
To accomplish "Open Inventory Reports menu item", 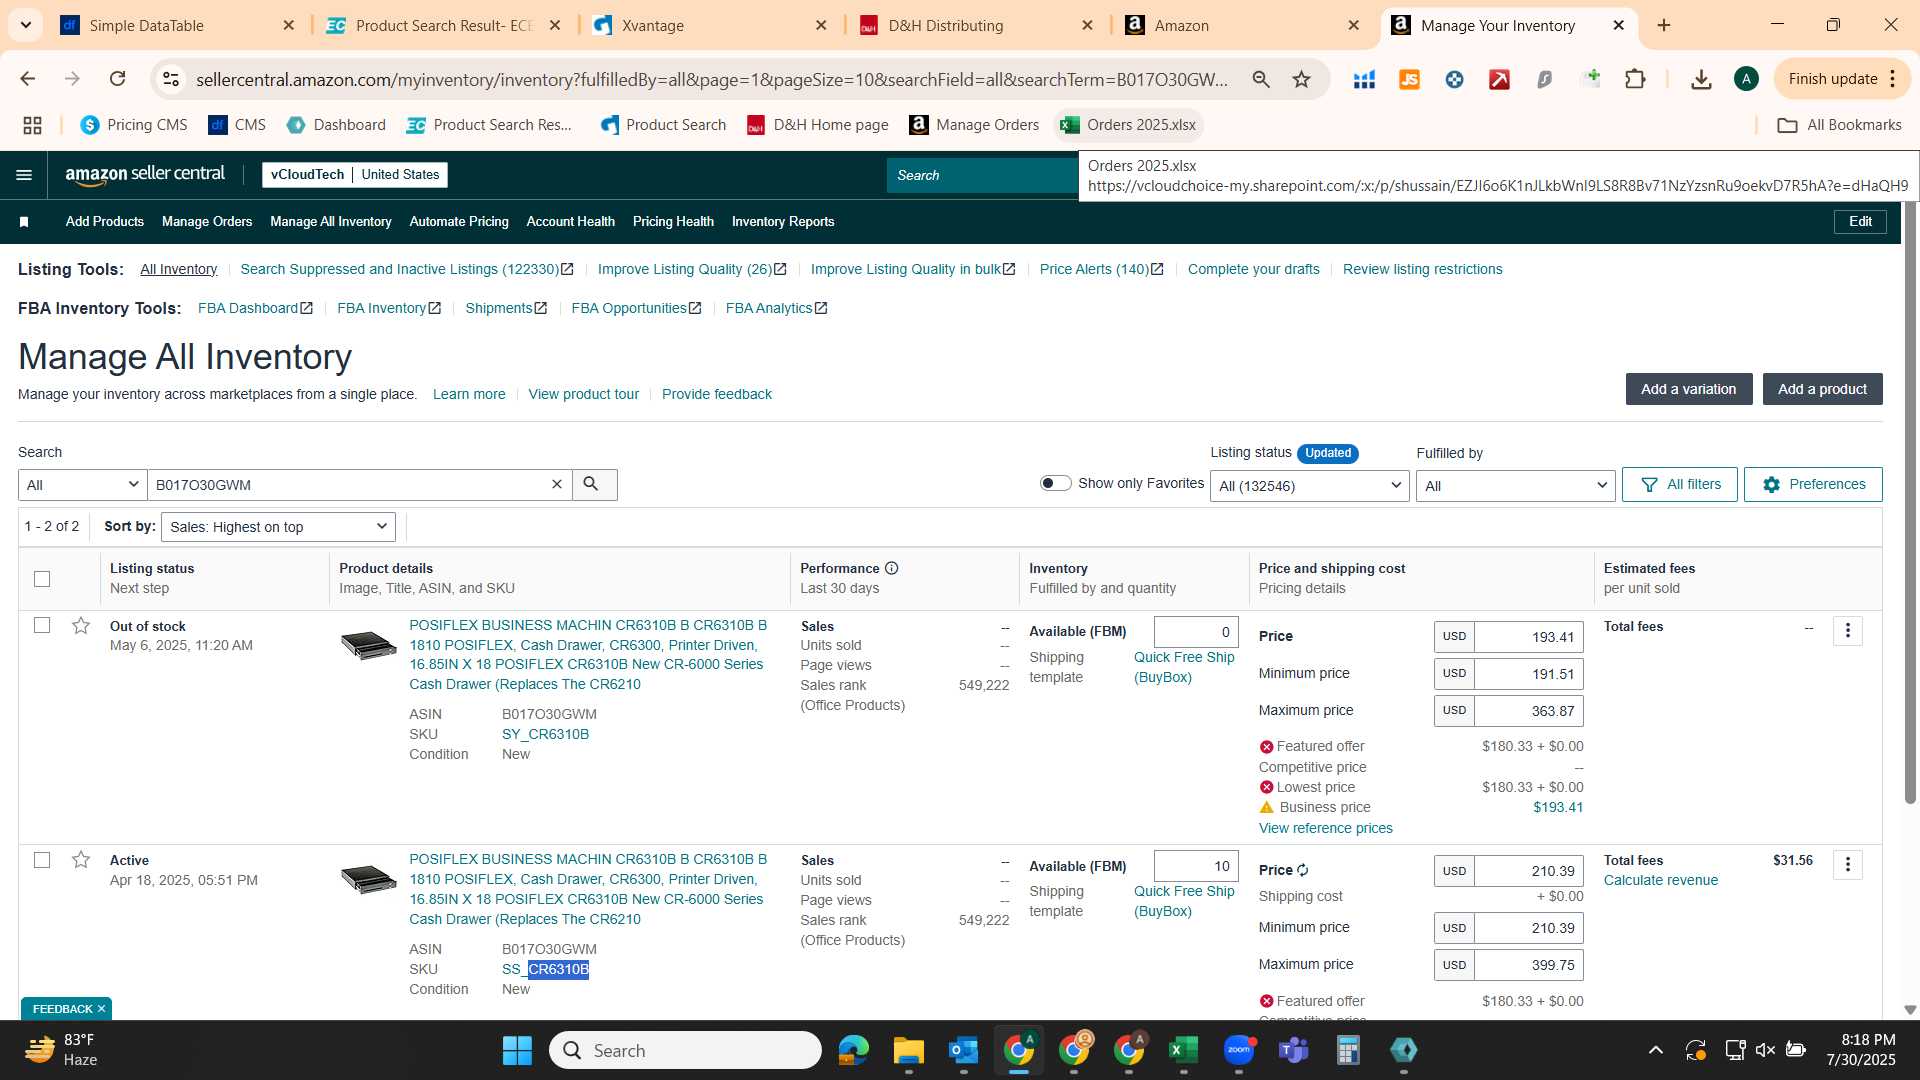I will (x=783, y=222).
